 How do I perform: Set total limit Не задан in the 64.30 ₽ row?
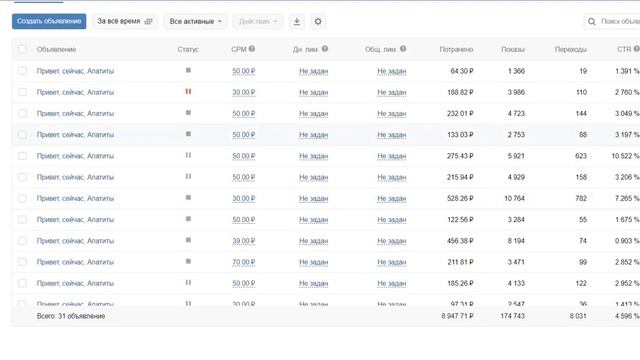pyautogui.click(x=391, y=71)
